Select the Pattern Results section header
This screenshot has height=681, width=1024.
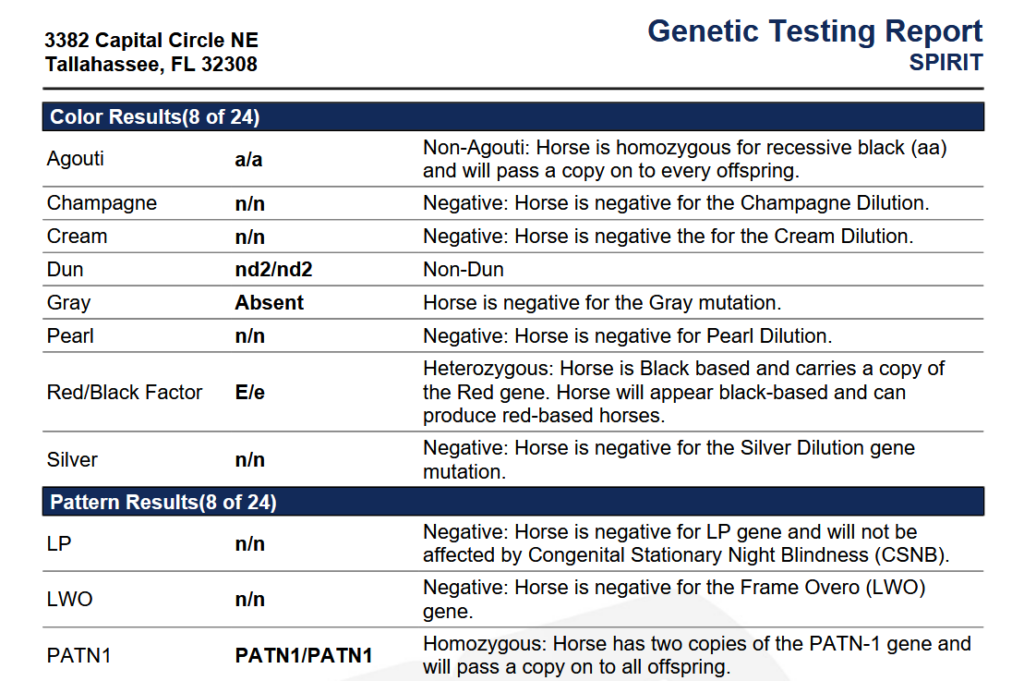coord(163,502)
